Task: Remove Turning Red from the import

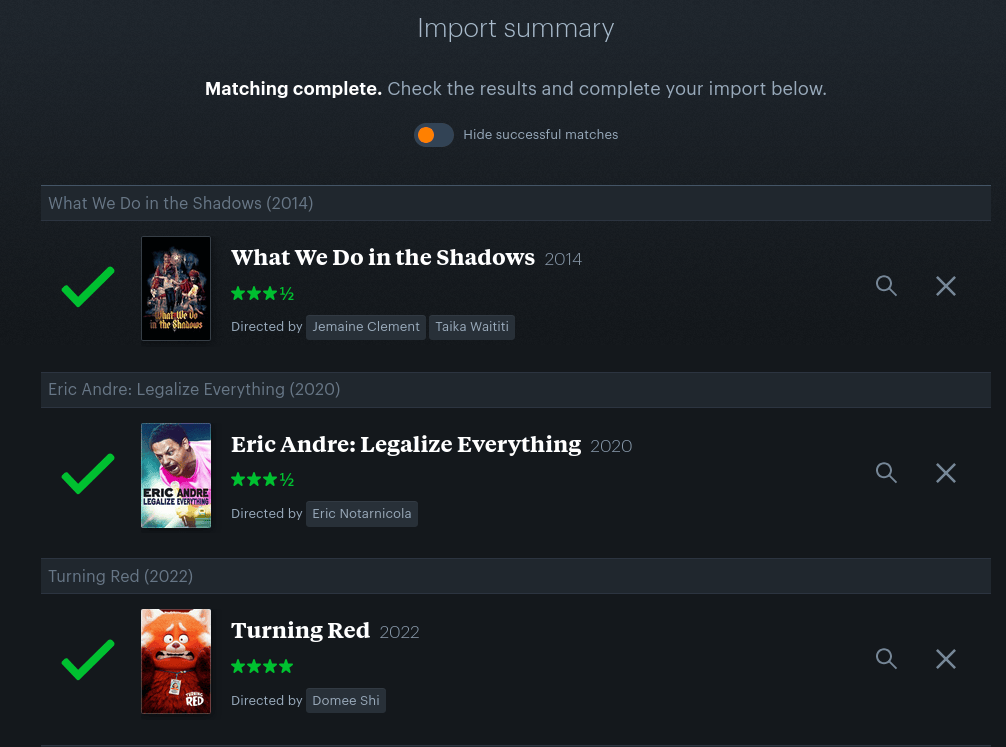Action: pos(946,659)
